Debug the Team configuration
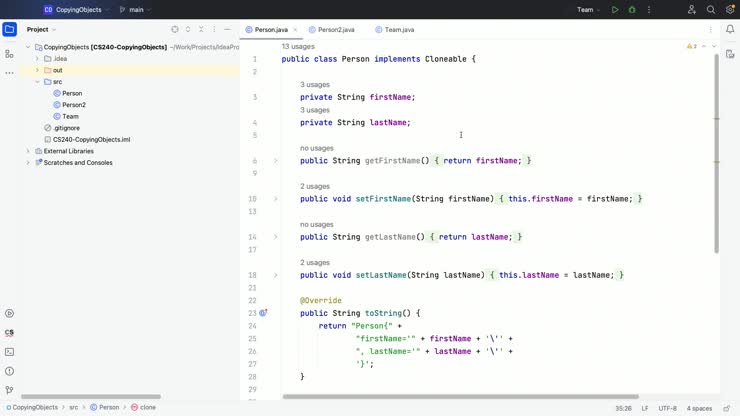This screenshot has width=740, height=416. pyautogui.click(x=632, y=9)
